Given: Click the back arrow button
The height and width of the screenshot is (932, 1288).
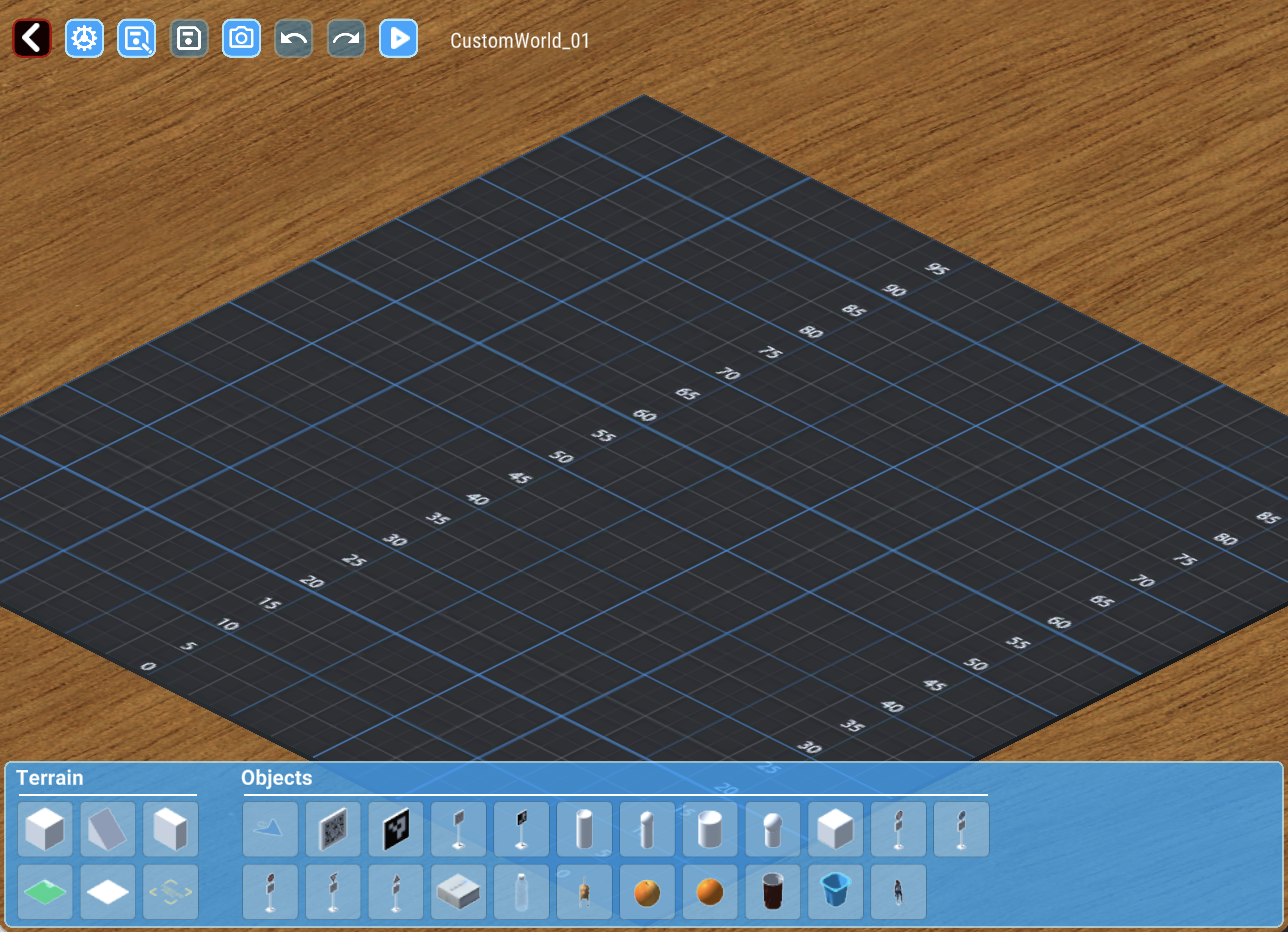Looking at the screenshot, I should coord(32,39).
